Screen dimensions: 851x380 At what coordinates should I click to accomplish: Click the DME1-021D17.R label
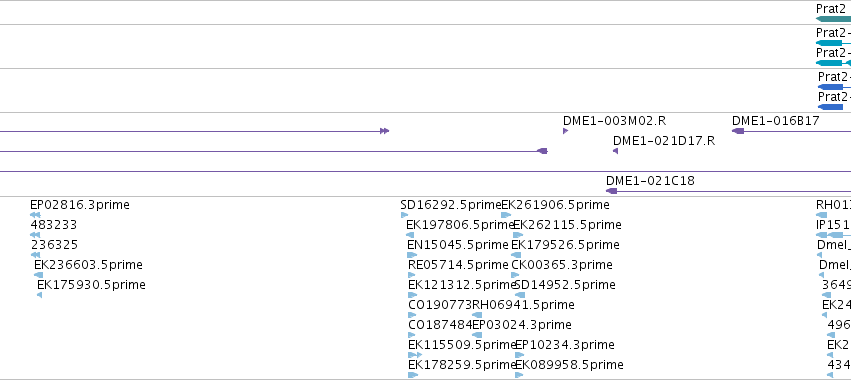(x=664, y=141)
